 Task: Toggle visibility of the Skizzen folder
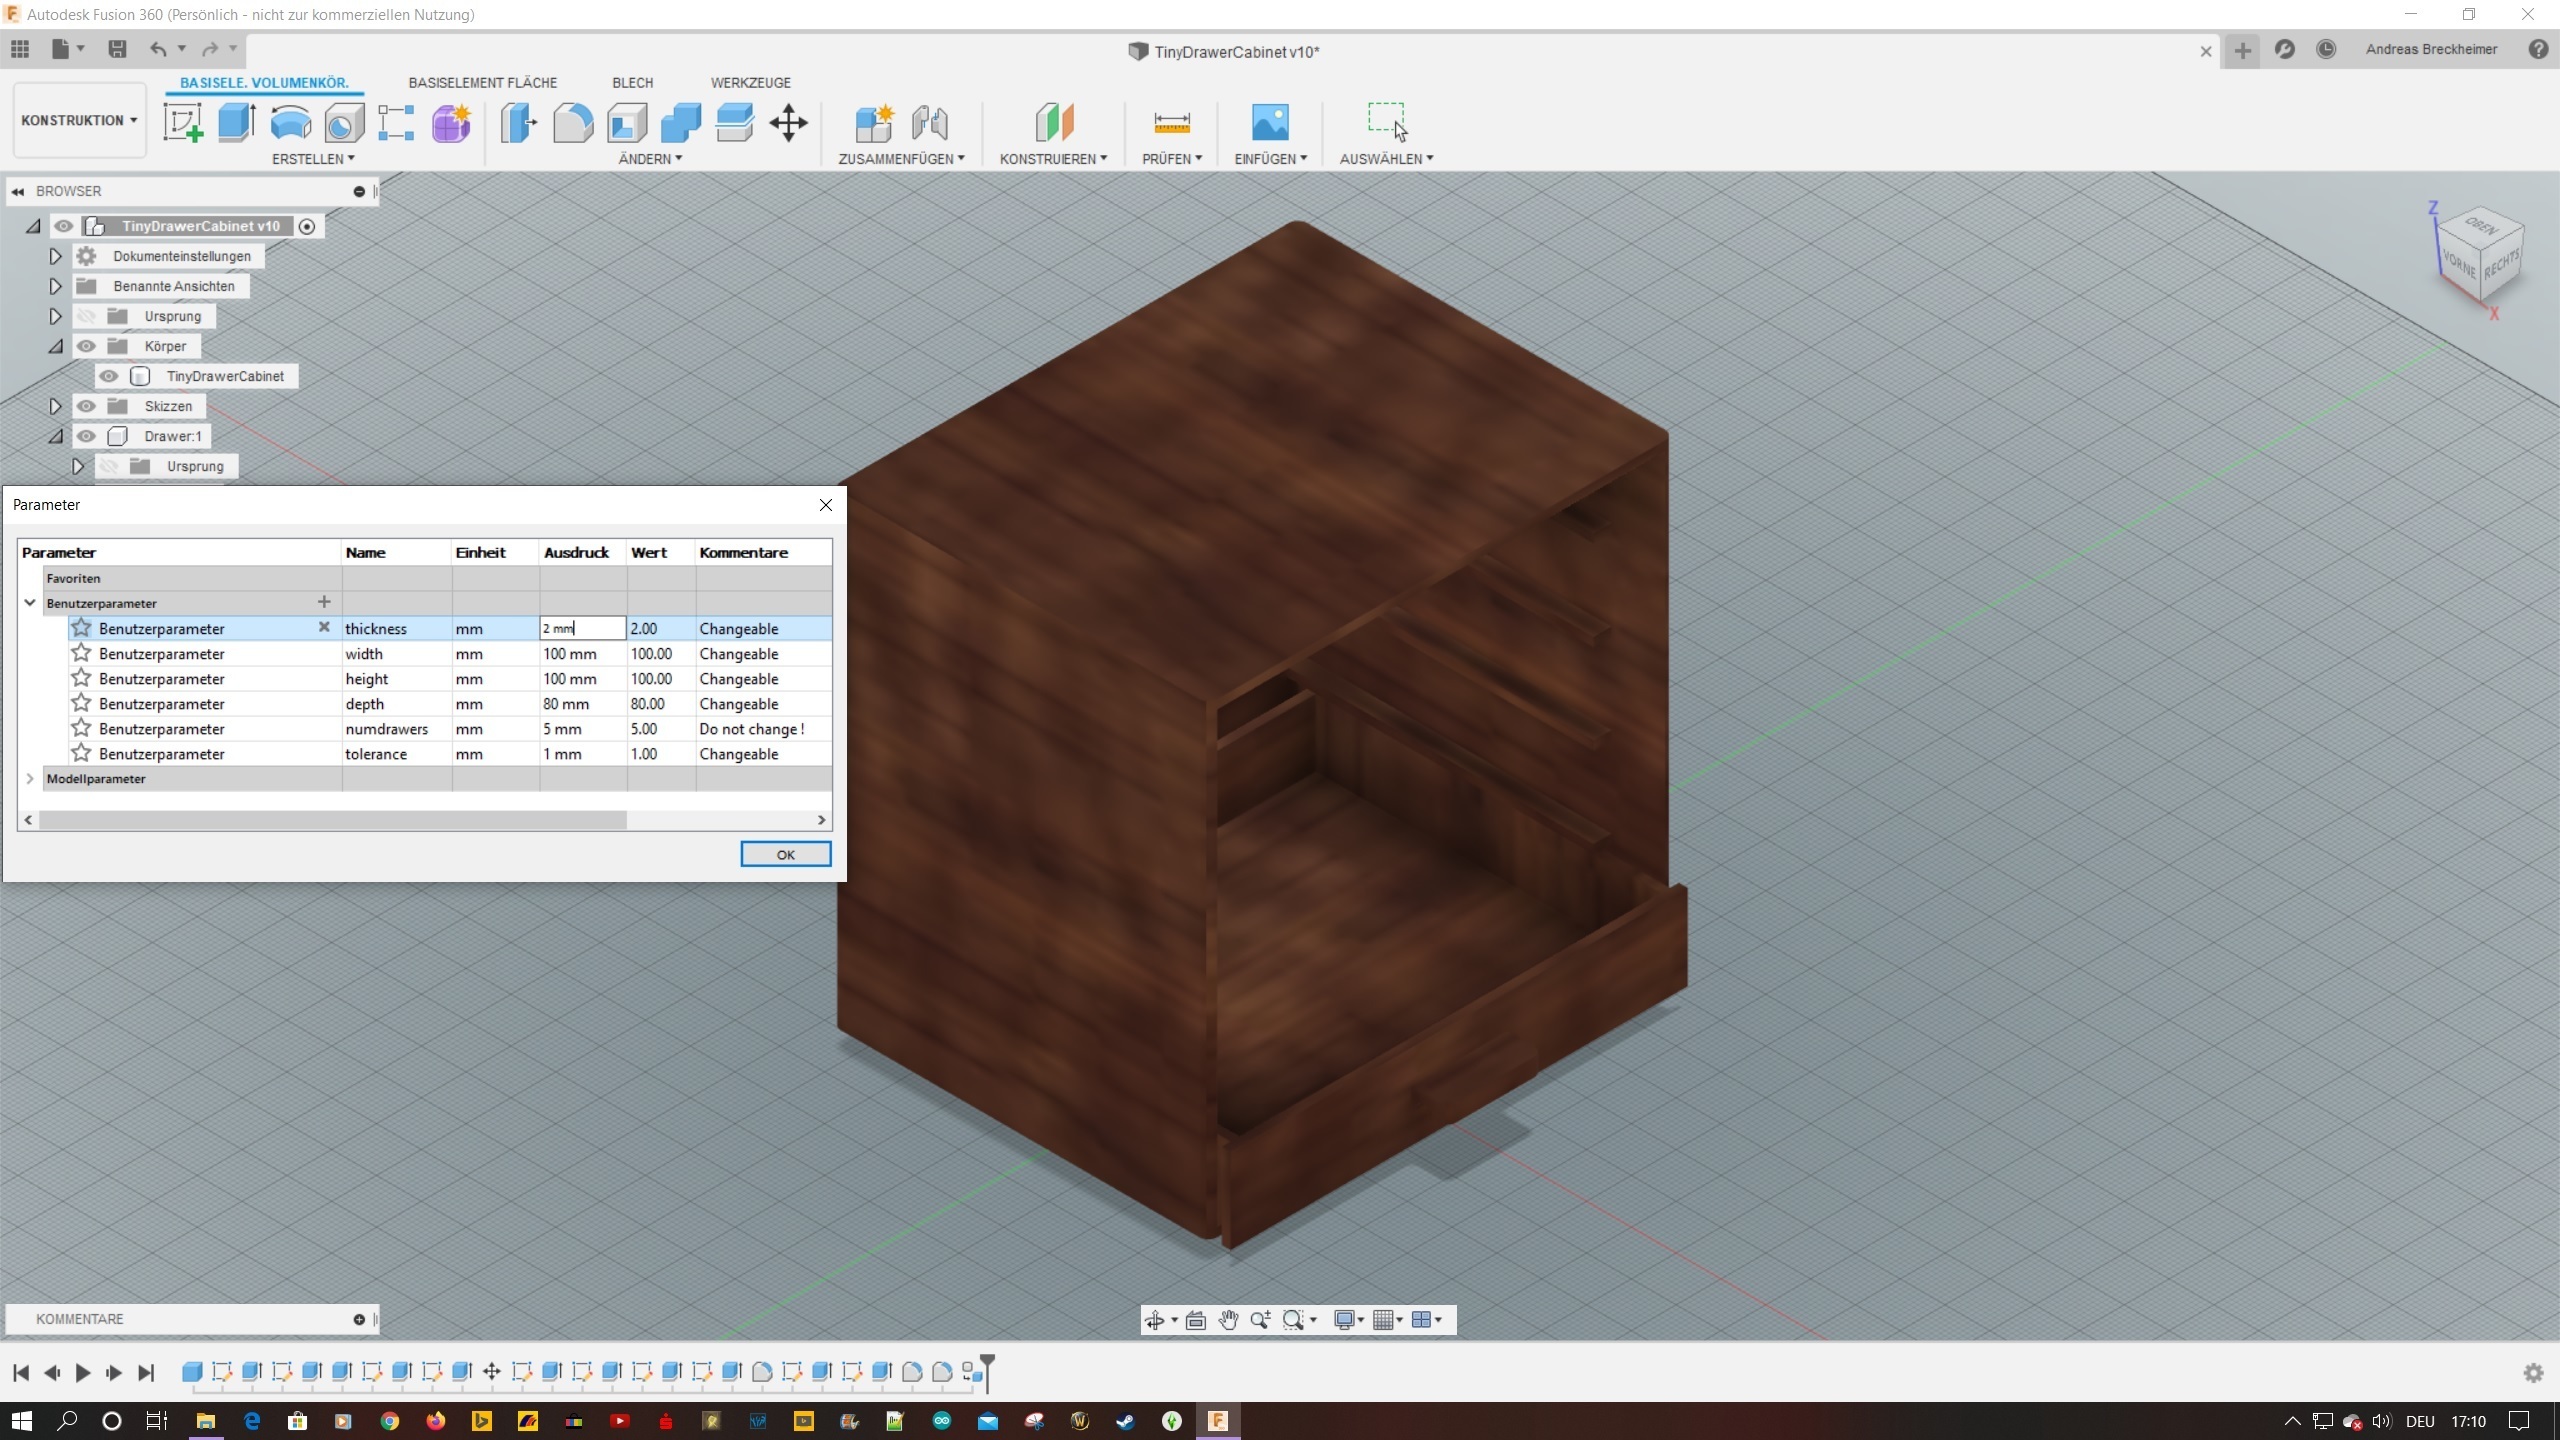tap(87, 406)
